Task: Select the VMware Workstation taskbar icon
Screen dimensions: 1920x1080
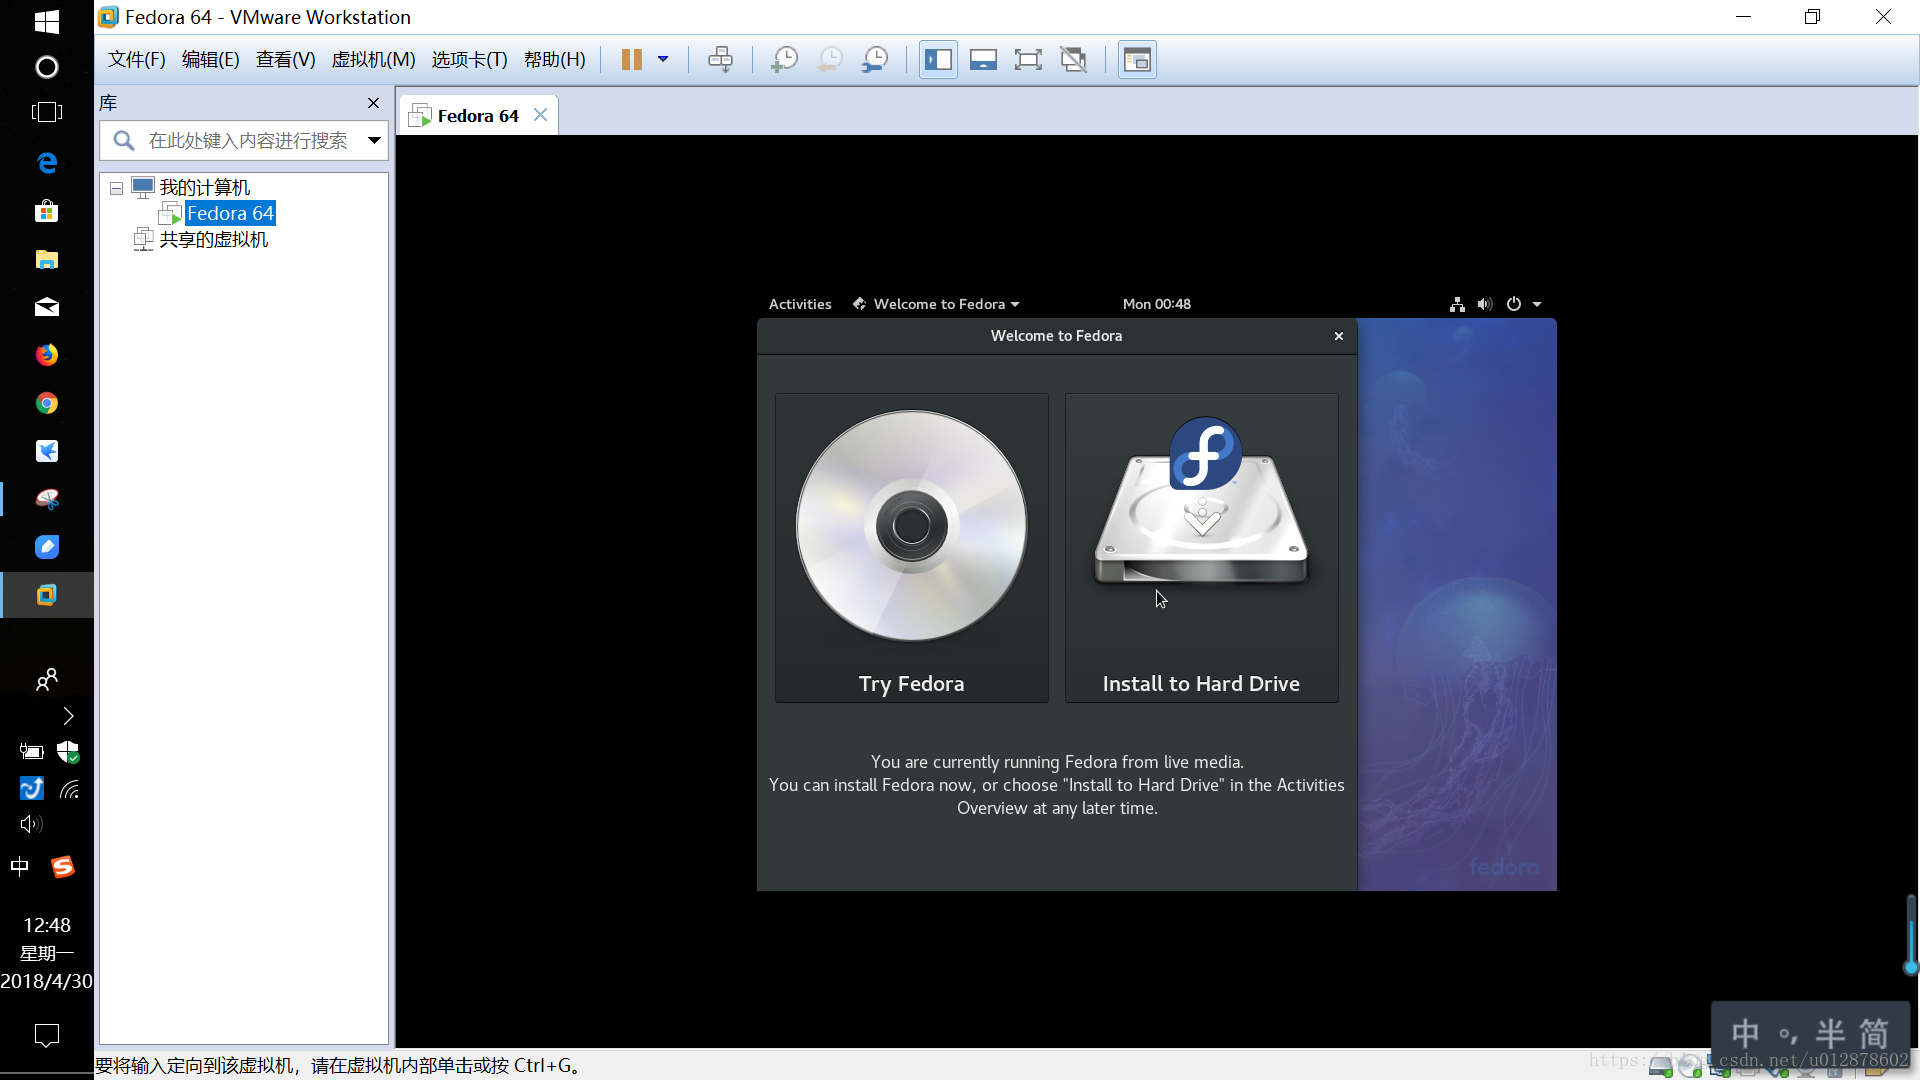Action: click(x=47, y=595)
